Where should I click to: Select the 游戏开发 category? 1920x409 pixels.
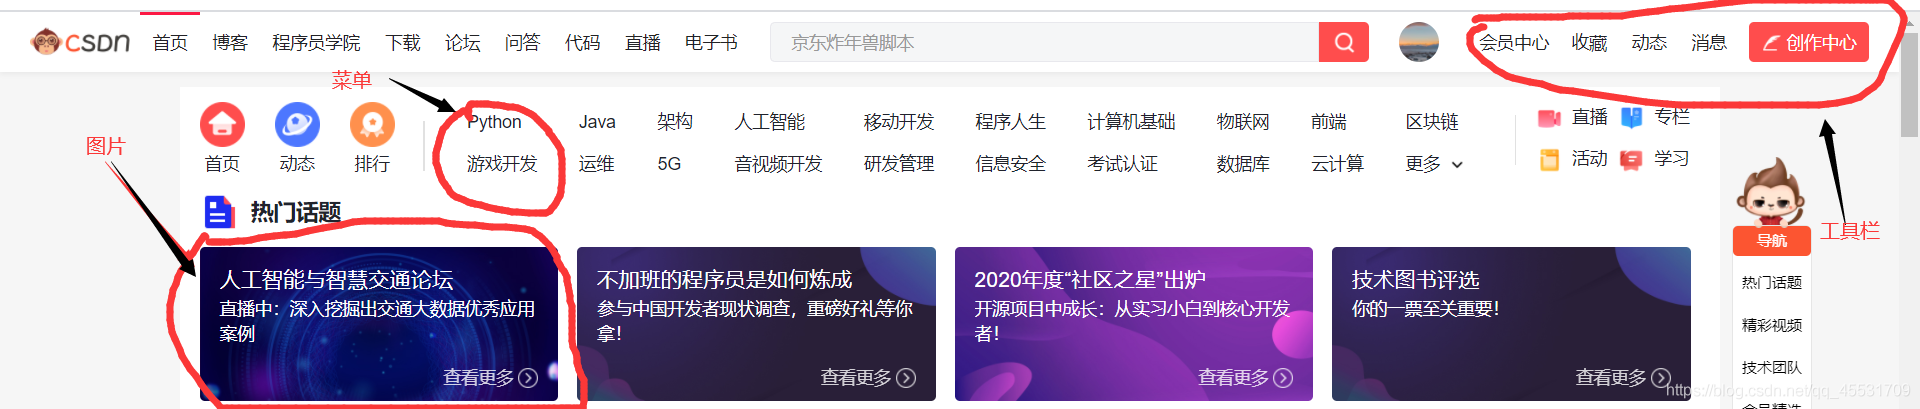502,164
